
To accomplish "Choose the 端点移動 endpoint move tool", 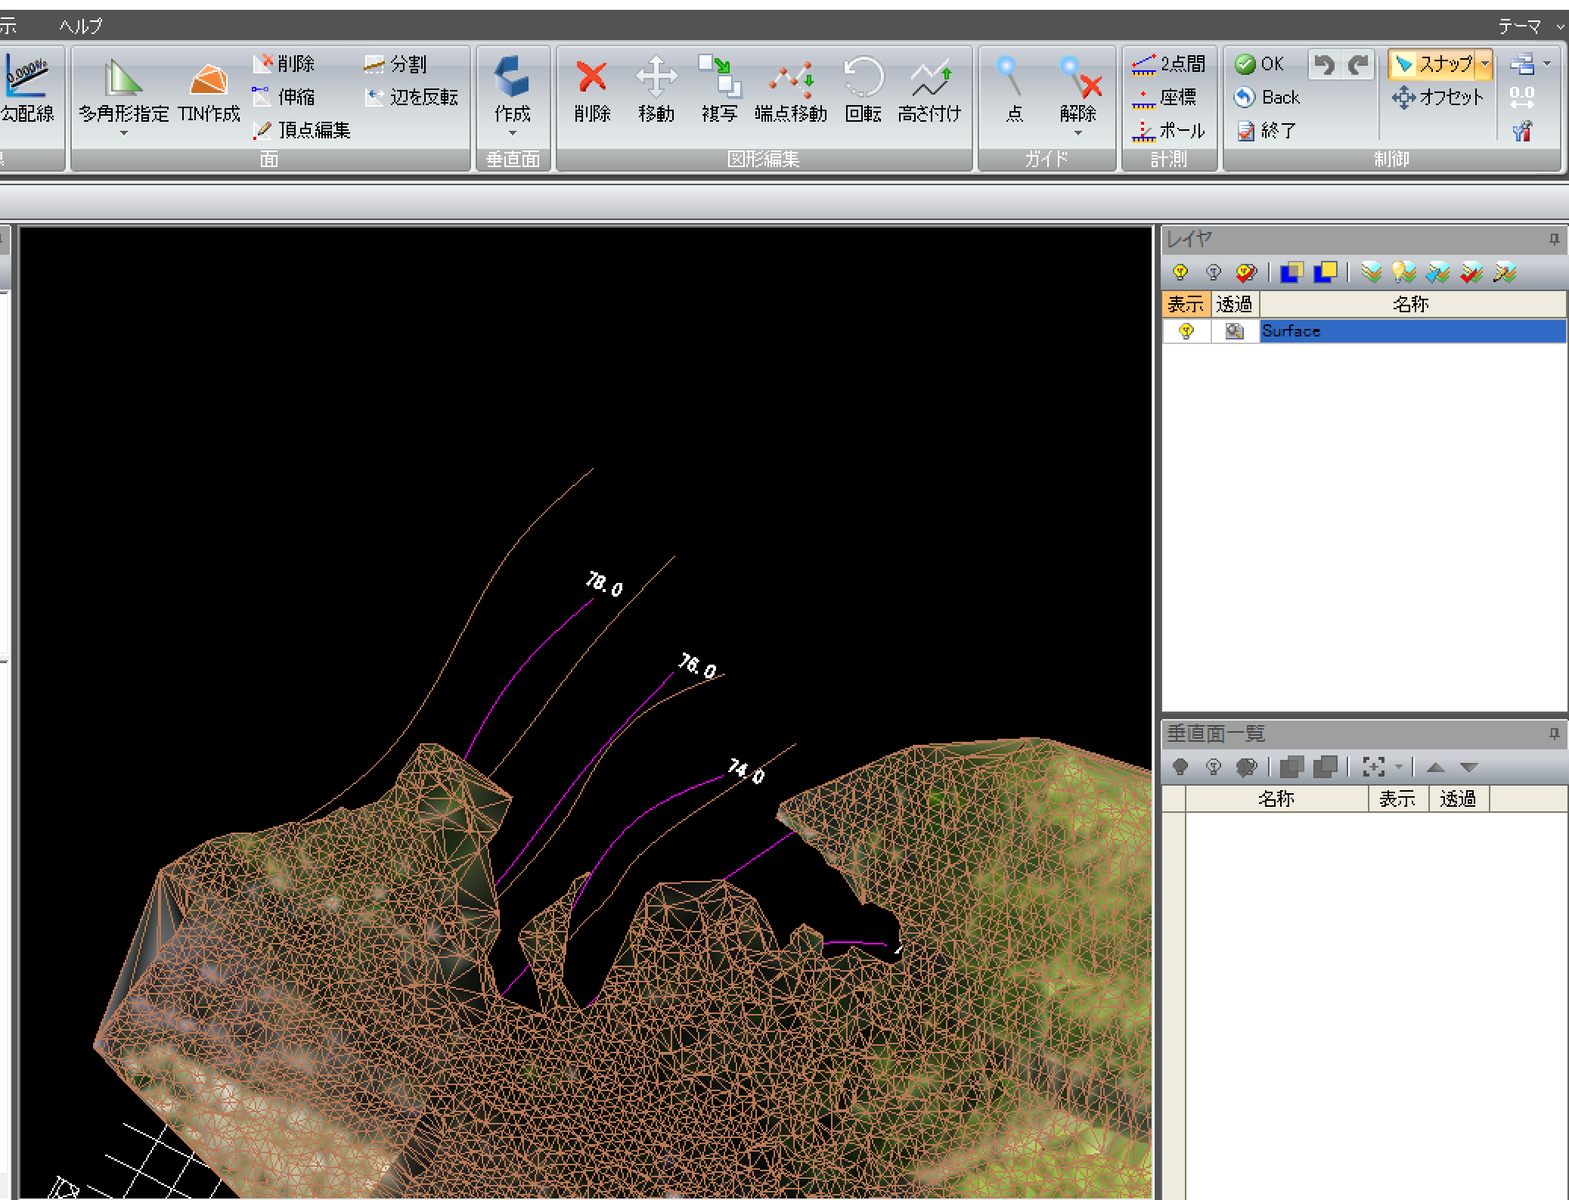I will [790, 90].
